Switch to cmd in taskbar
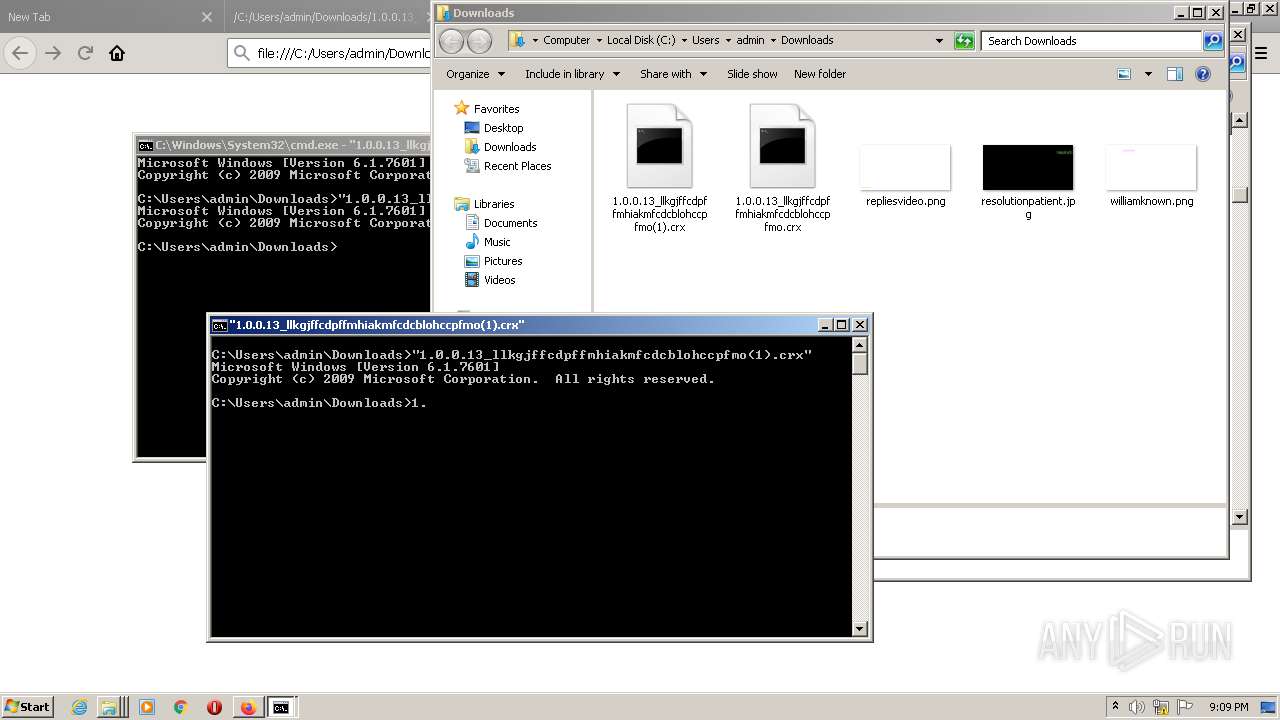The height and width of the screenshot is (720, 1280). (x=281, y=707)
